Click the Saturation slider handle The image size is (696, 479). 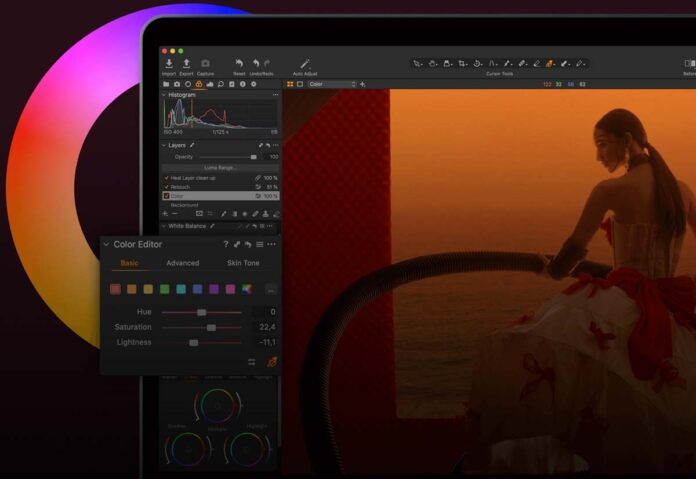coord(211,327)
